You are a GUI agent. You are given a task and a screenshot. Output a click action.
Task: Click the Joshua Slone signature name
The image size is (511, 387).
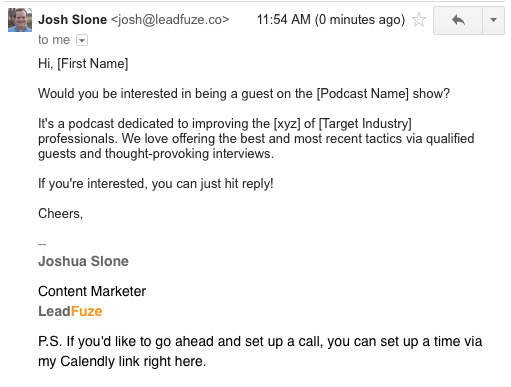[83, 261]
